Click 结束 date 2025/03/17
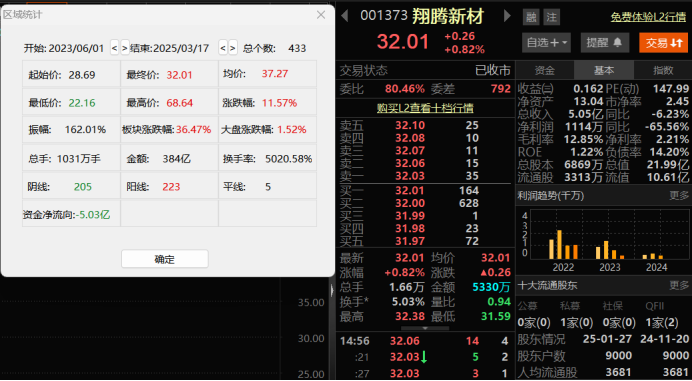The width and height of the screenshot is (692, 381). point(181,48)
